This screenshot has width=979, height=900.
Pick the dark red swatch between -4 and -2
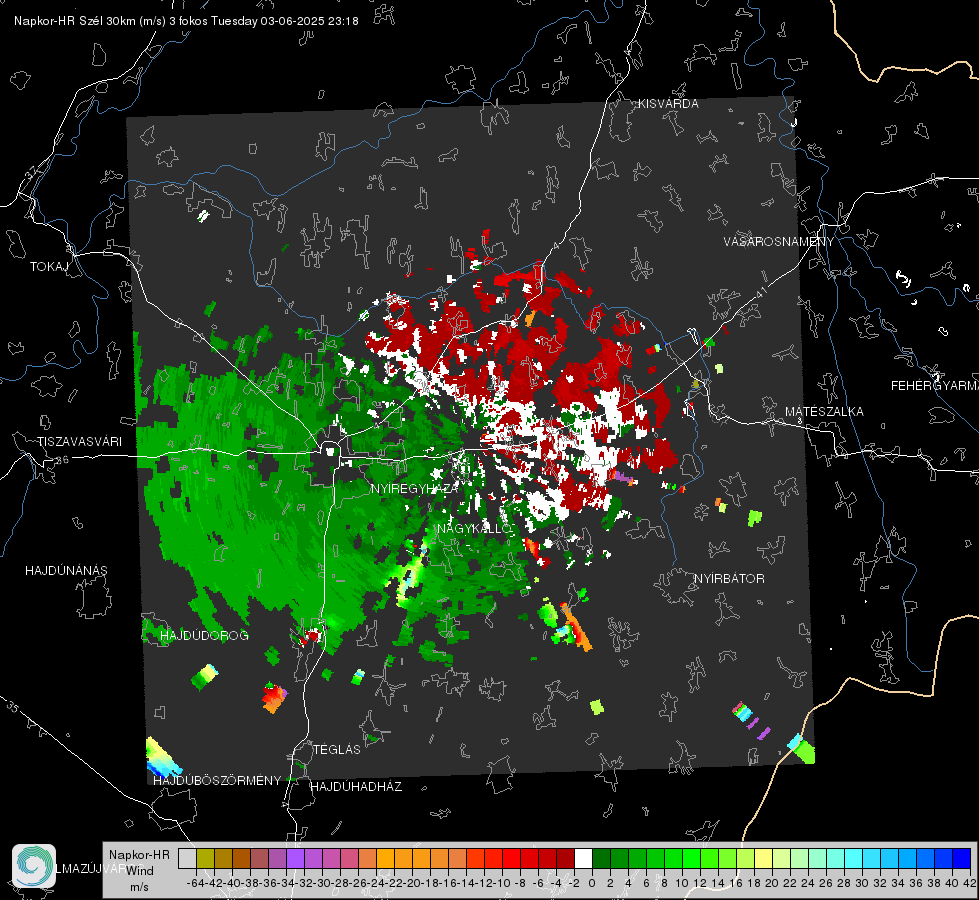coord(565,858)
